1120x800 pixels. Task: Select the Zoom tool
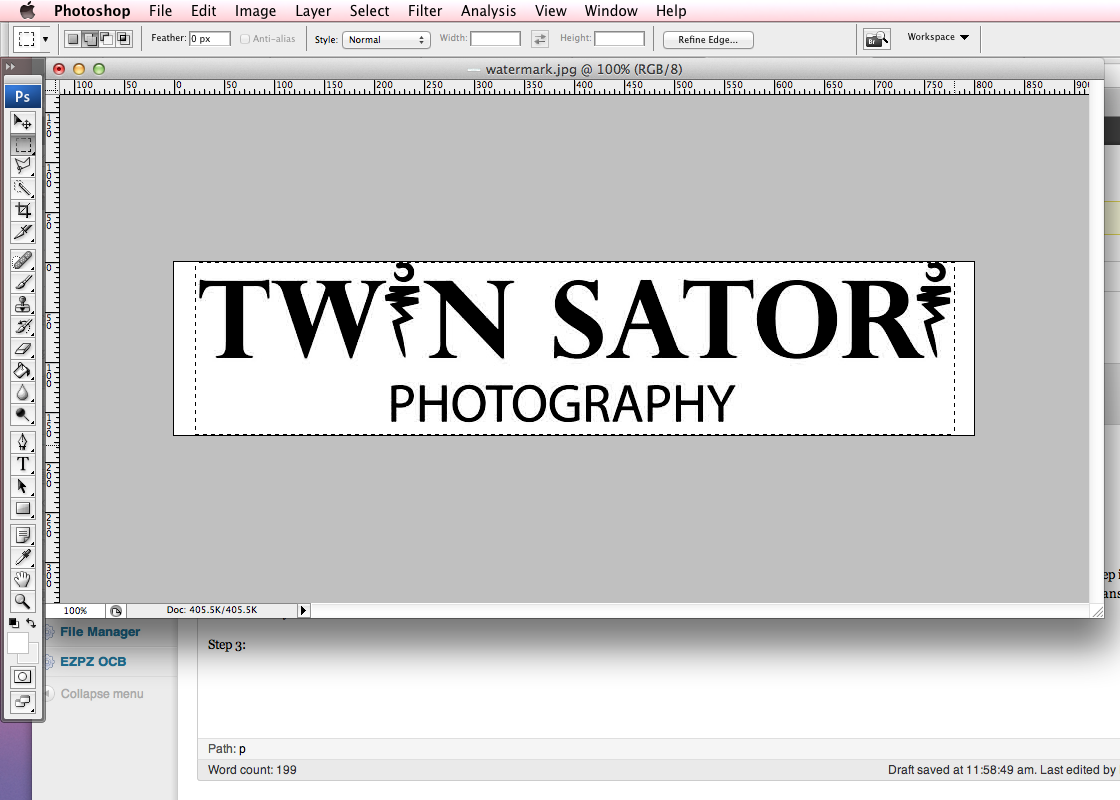coord(23,601)
